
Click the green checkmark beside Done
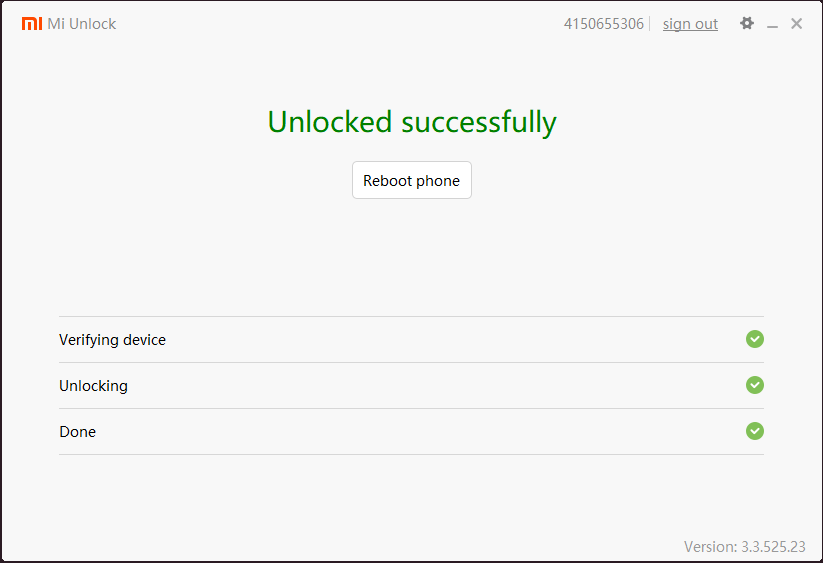(x=755, y=431)
